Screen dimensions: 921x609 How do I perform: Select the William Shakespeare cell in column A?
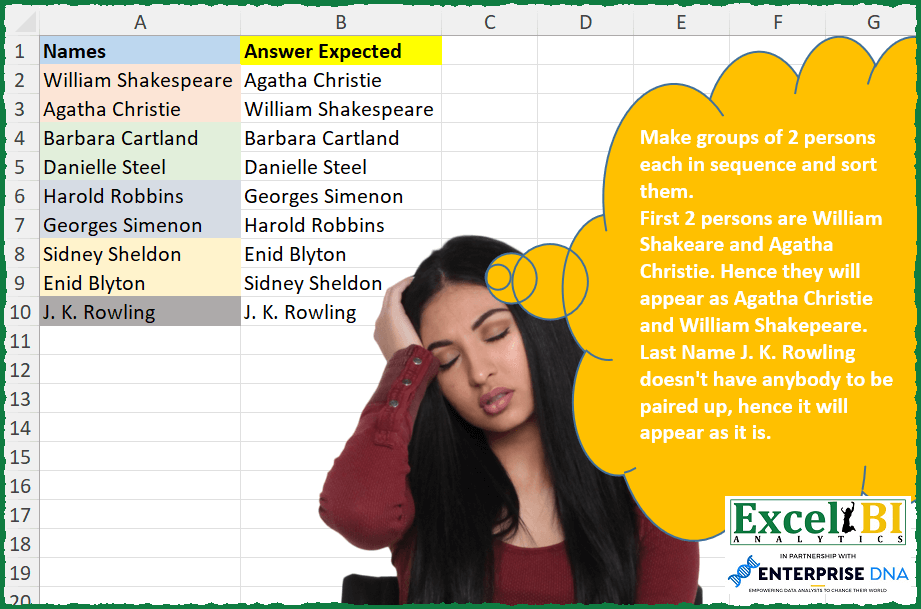pos(140,80)
